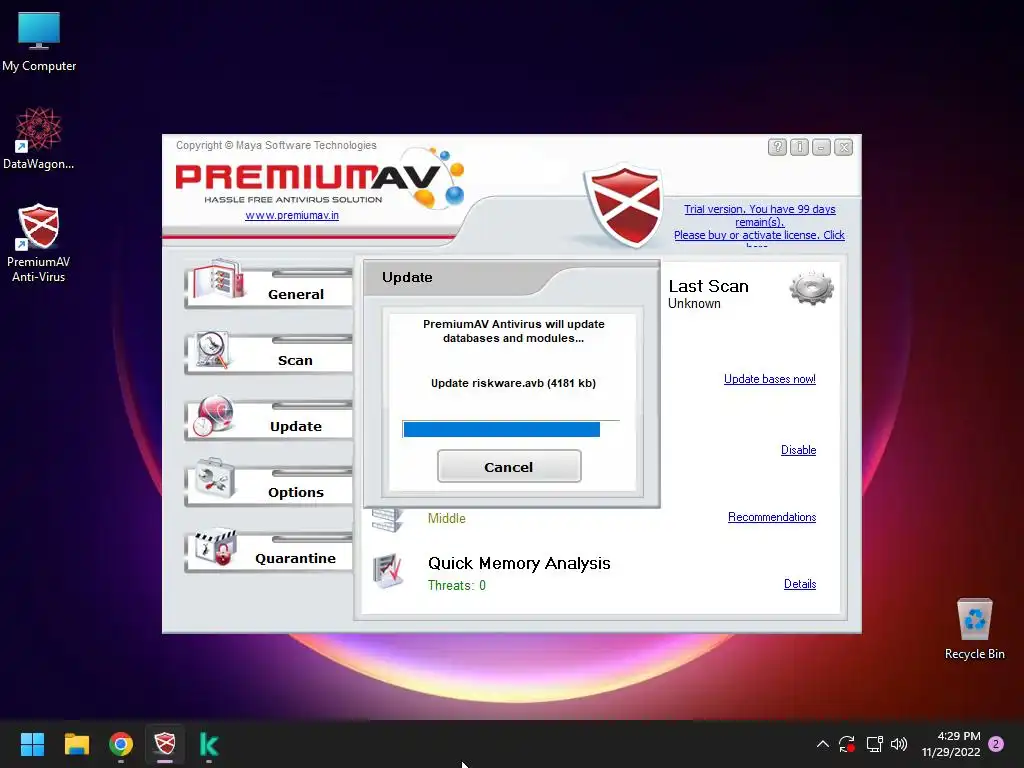Open the Update section in sidebar
1024x768 pixels.
pyautogui.click(x=269, y=419)
